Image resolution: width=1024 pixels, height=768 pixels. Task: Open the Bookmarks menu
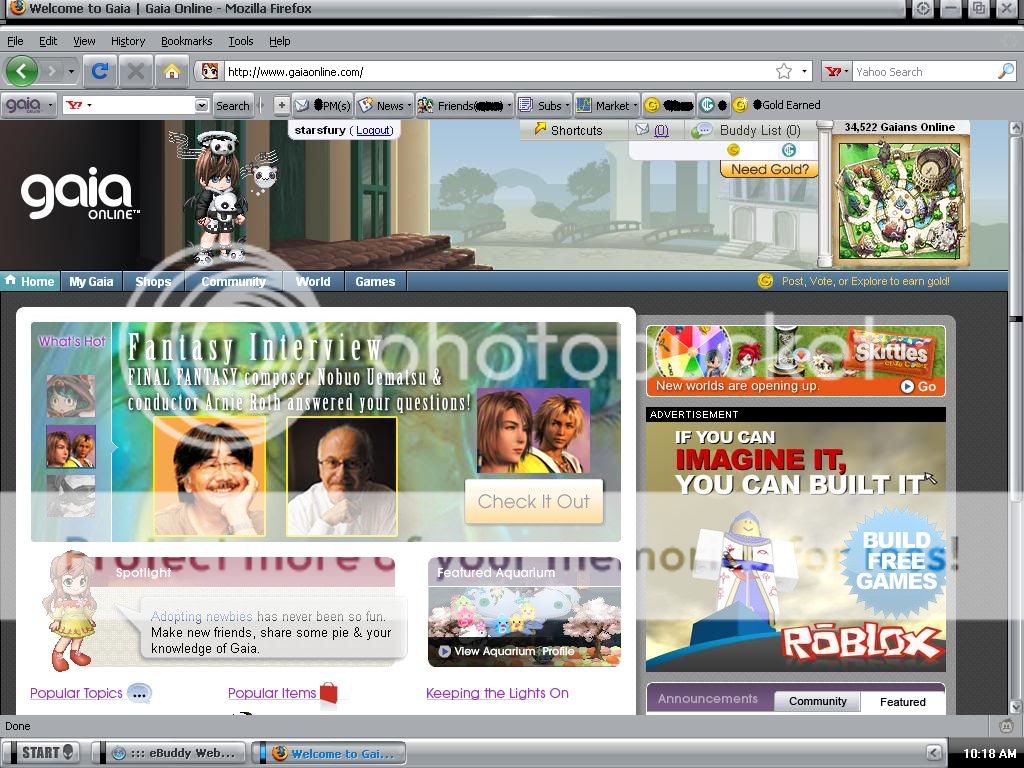point(186,41)
